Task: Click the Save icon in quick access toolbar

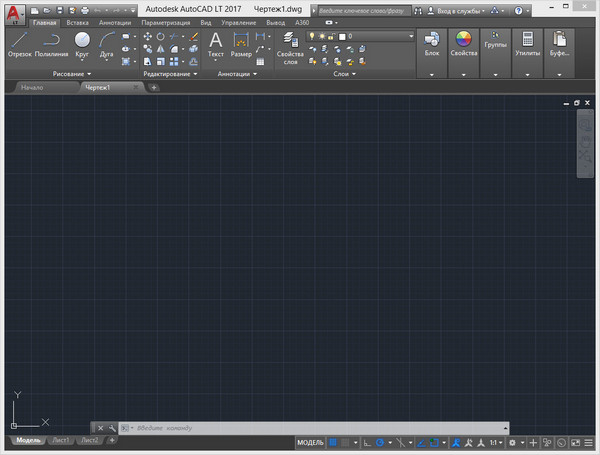Action: pos(59,11)
